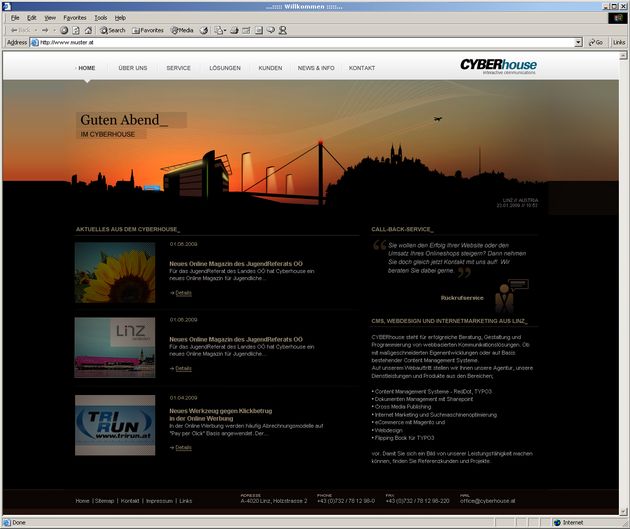The width and height of the screenshot is (630, 529).
Task: Open the Tools menu
Action: 101,18
